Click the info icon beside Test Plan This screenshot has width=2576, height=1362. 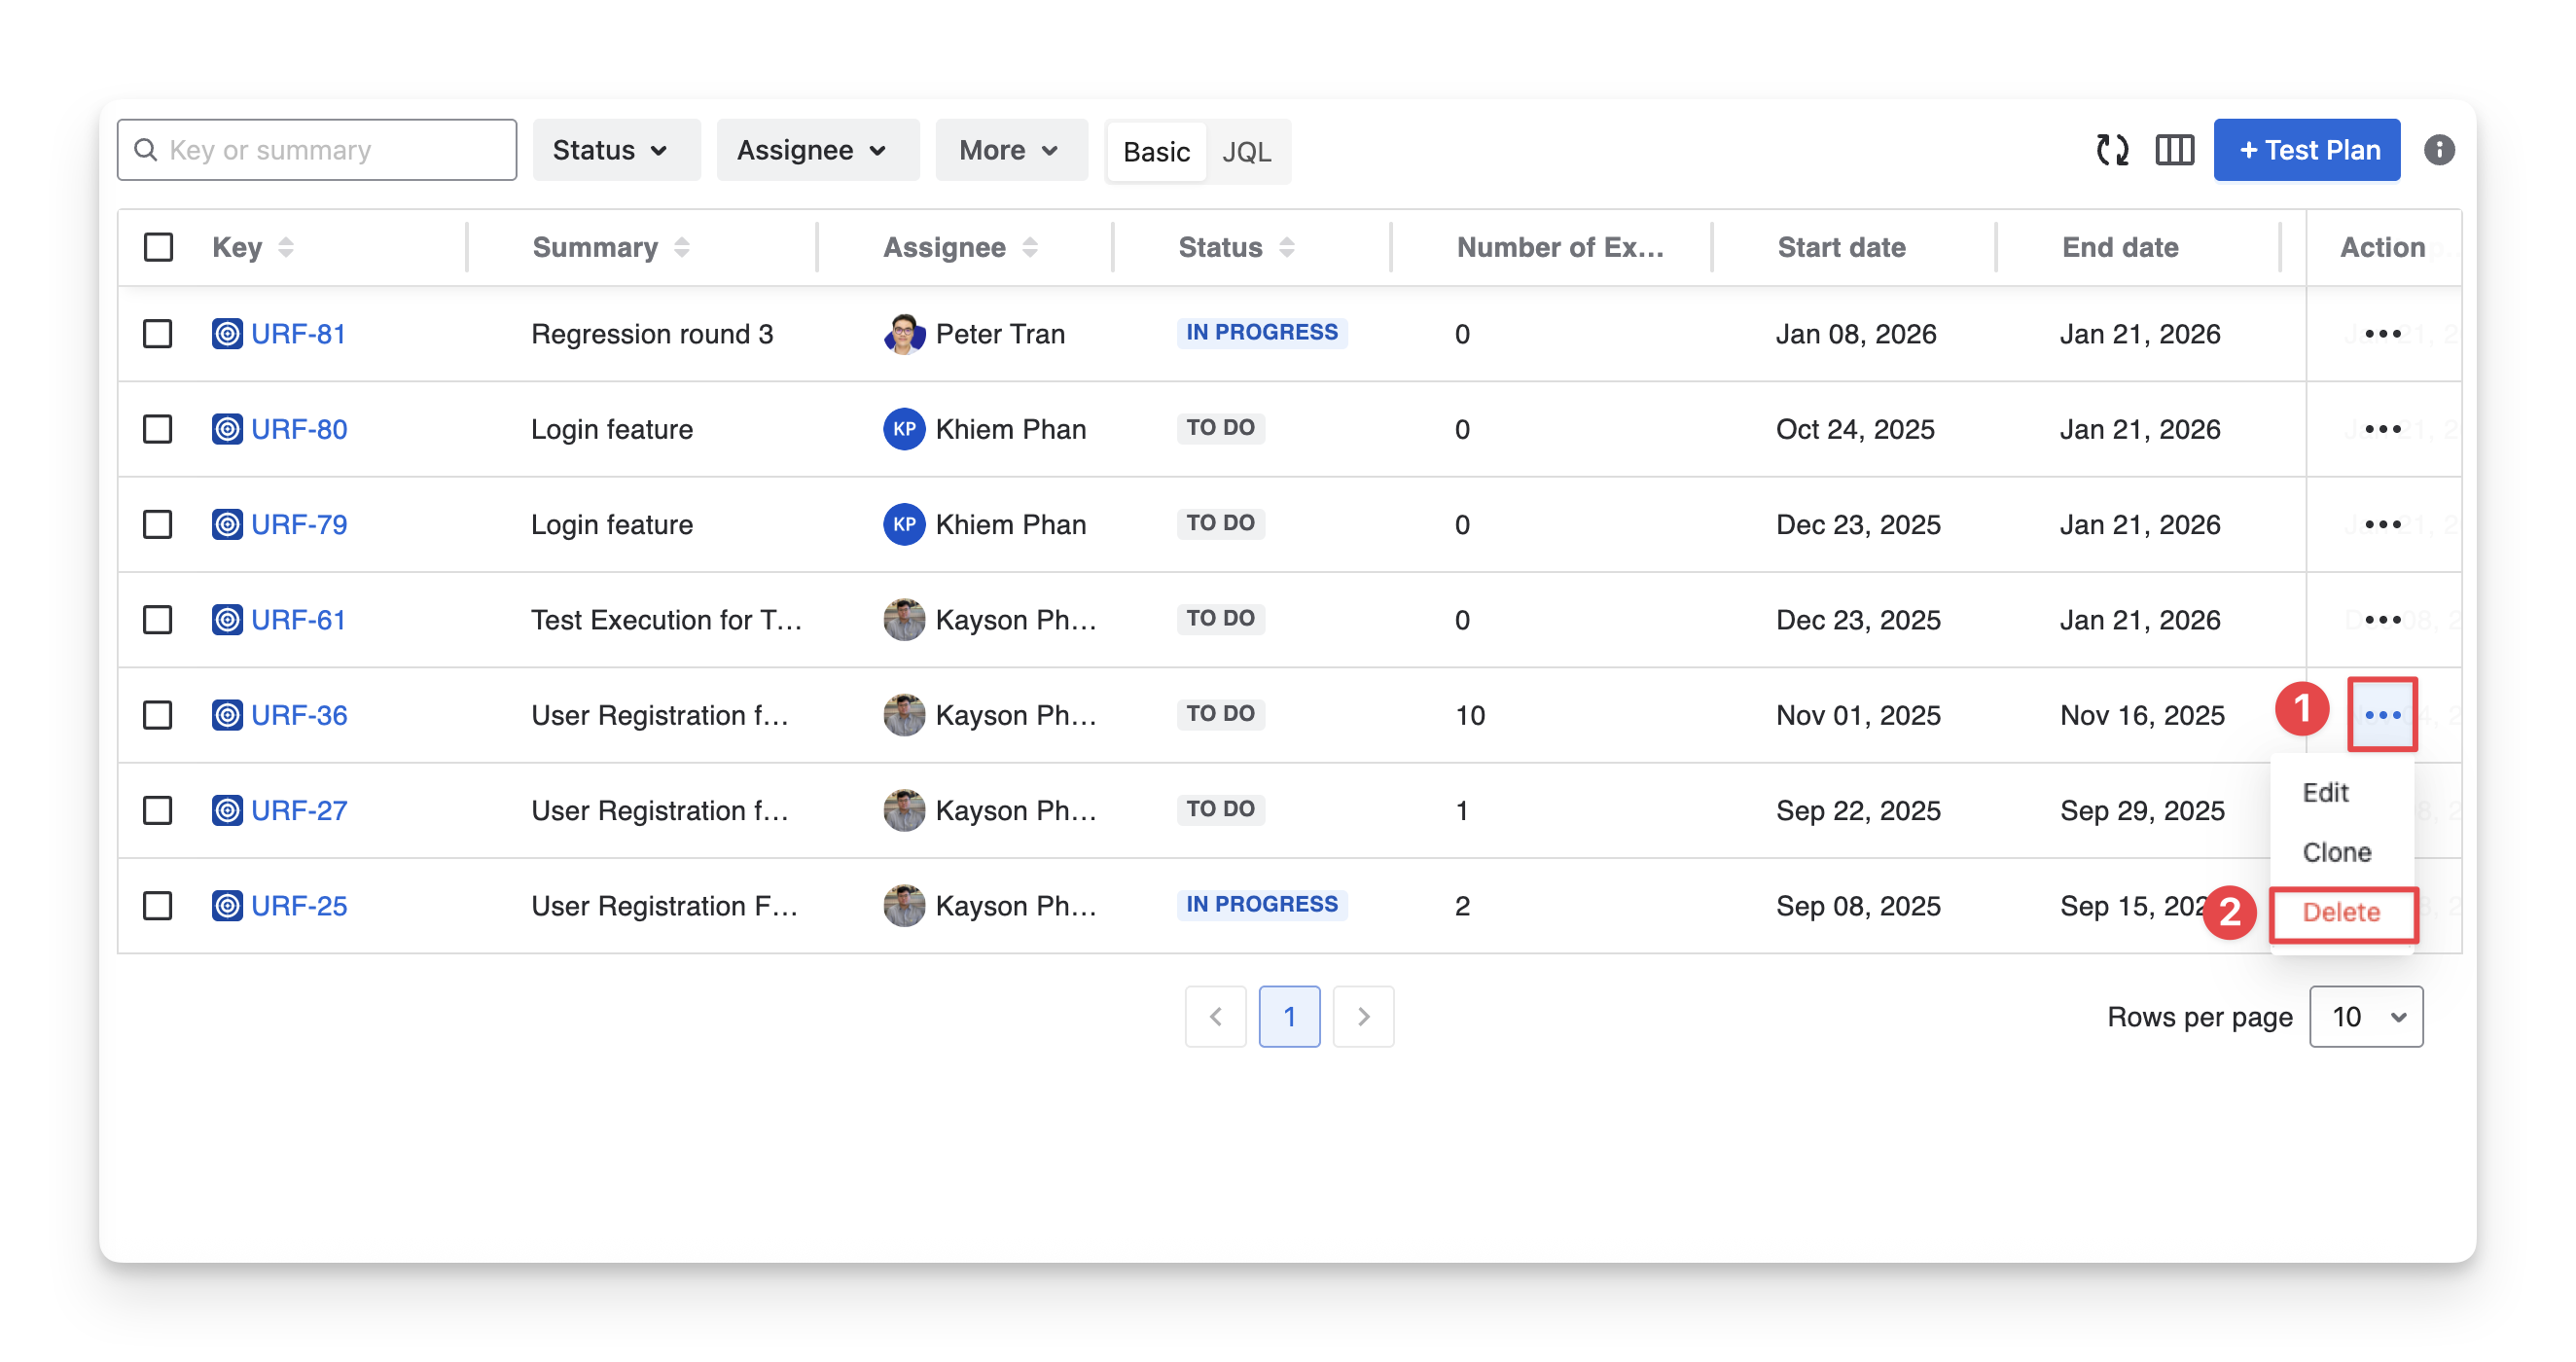click(x=2438, y=150)
